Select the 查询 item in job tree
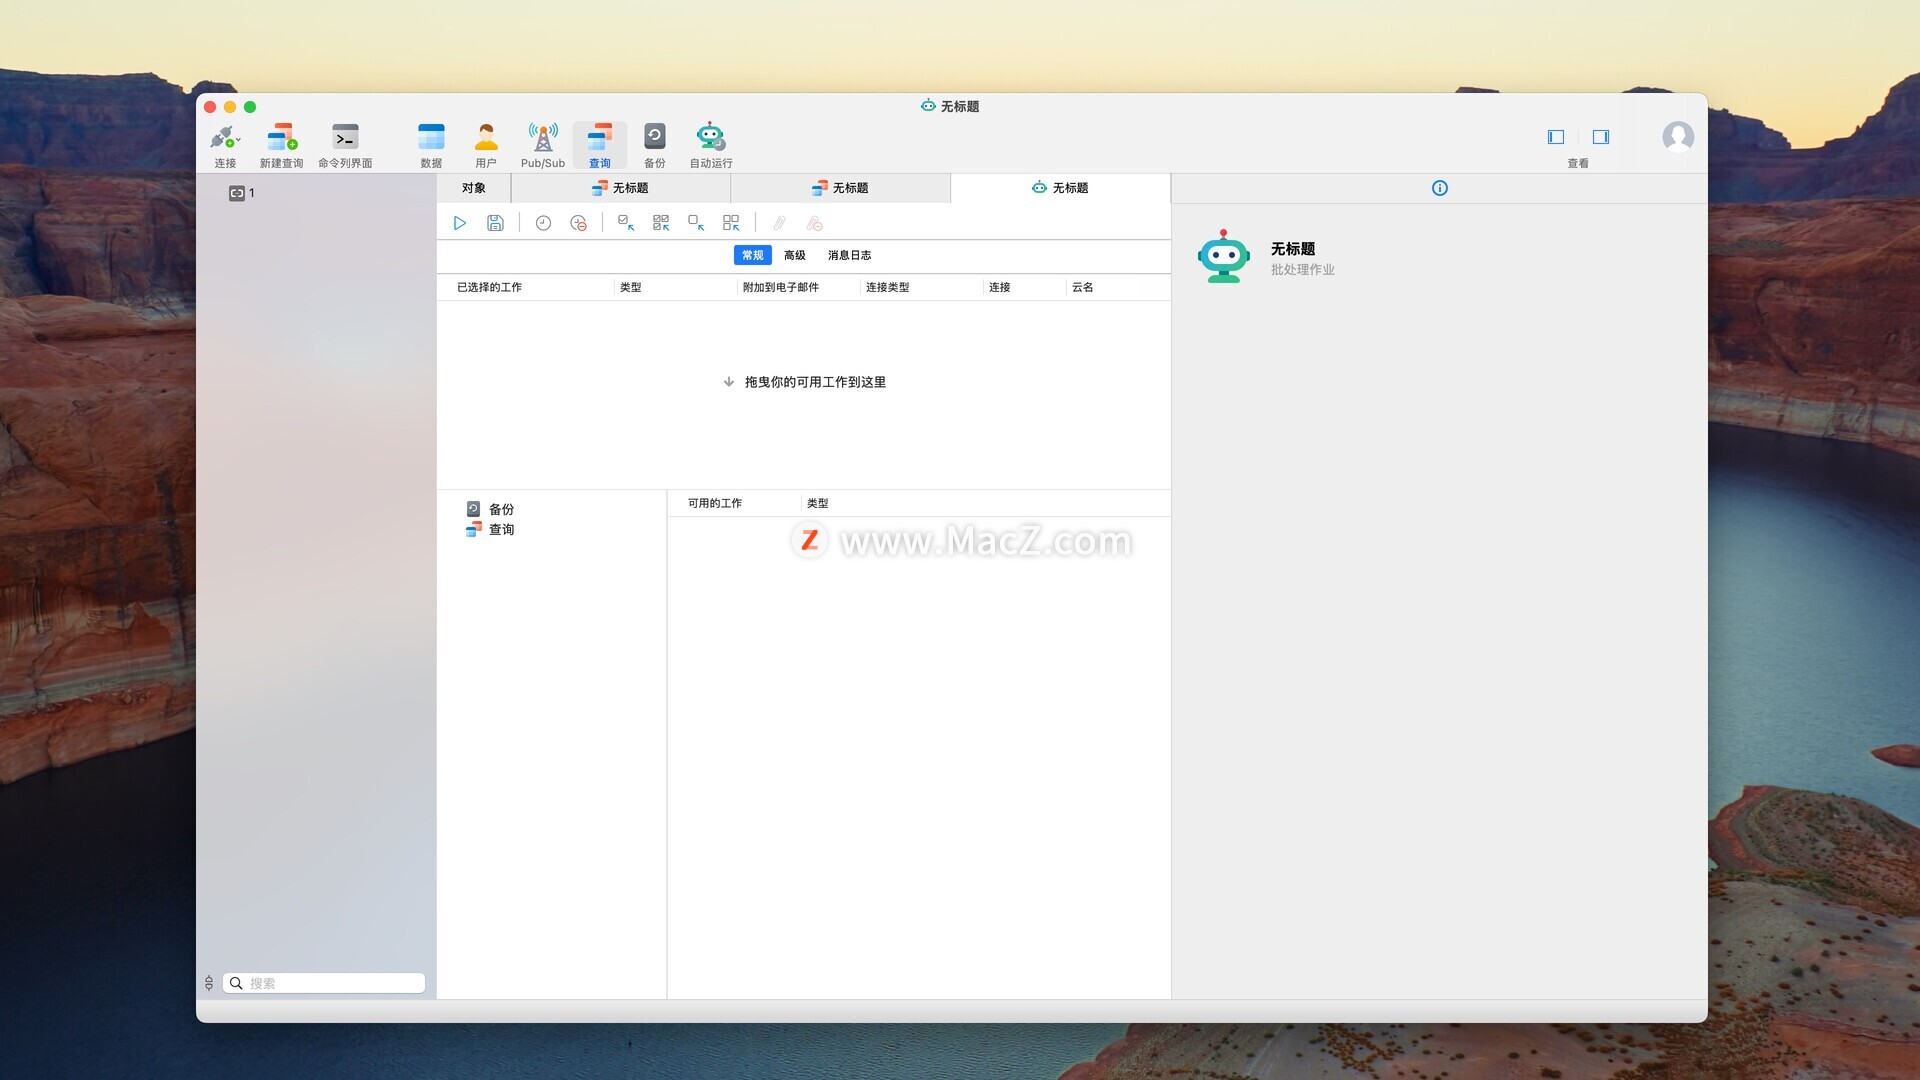The image size is (1920, 1080). point(500,530)
